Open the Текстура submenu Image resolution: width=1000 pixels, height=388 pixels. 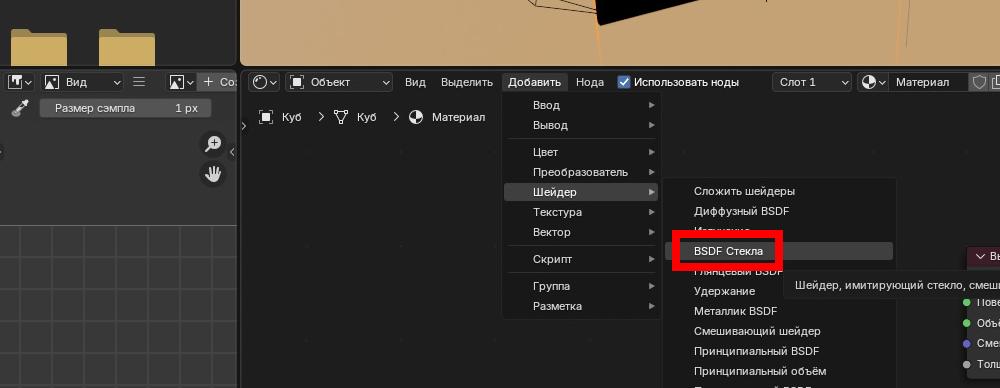pos(581,212)
